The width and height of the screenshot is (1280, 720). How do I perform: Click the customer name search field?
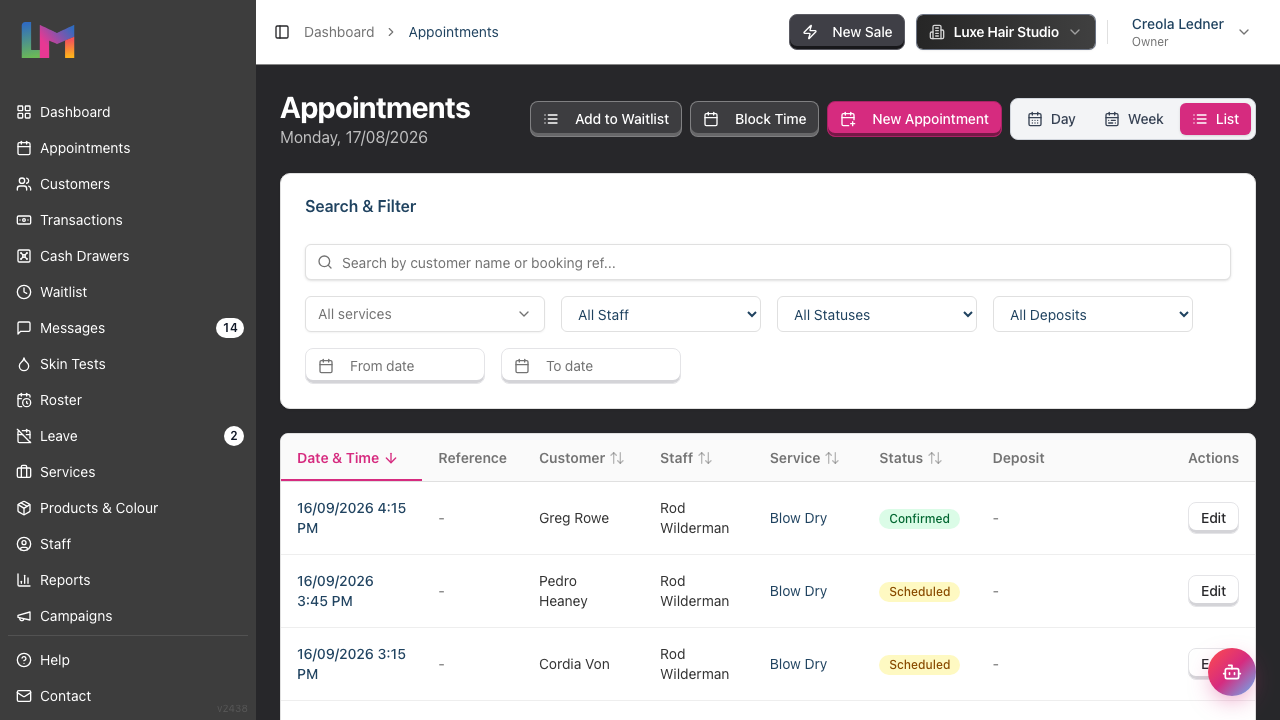(768, 263)
